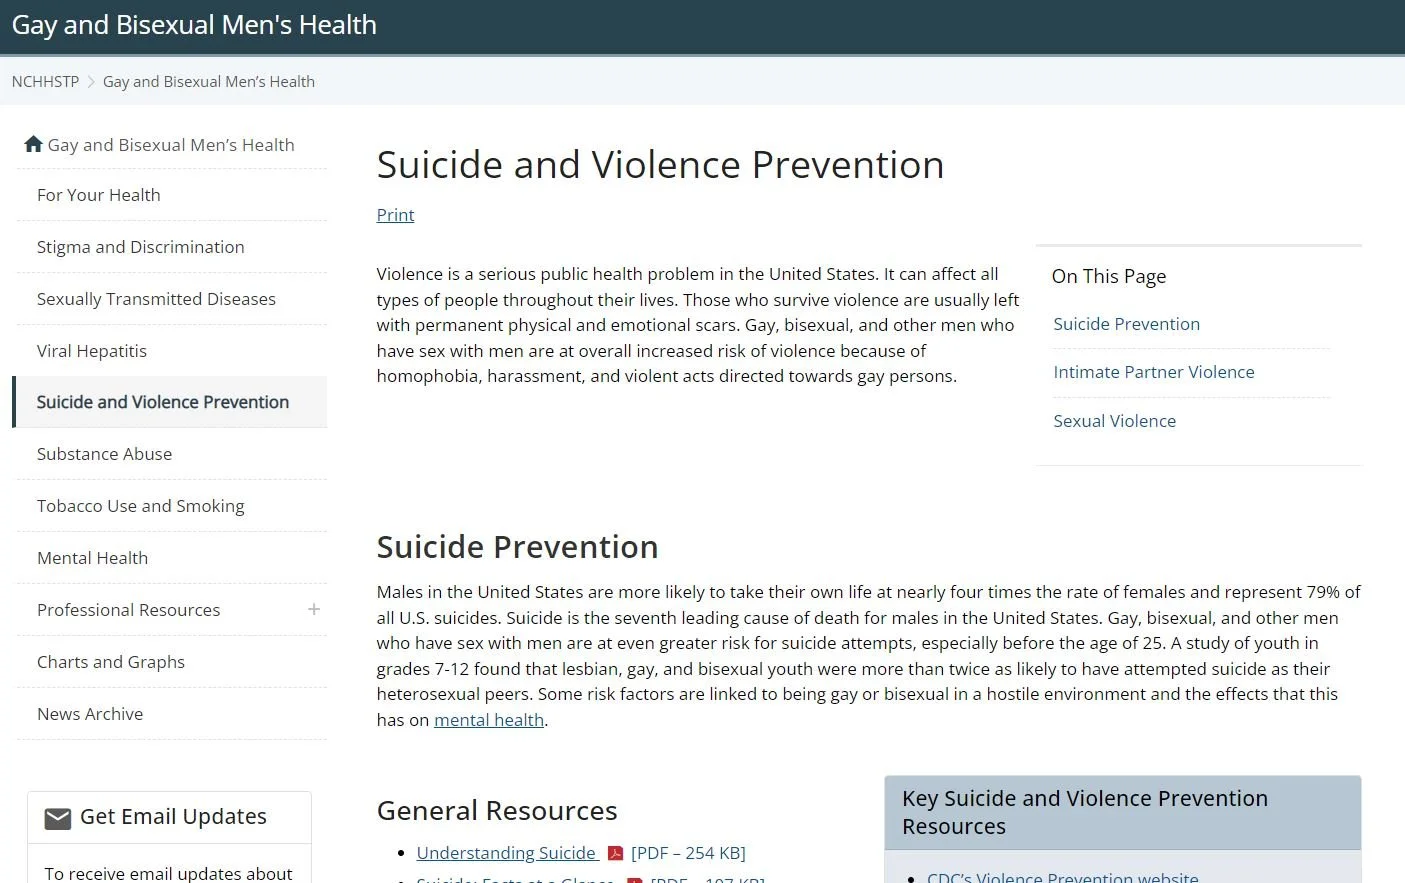Click the home icon in sidebar

click(x=33, y=144)
